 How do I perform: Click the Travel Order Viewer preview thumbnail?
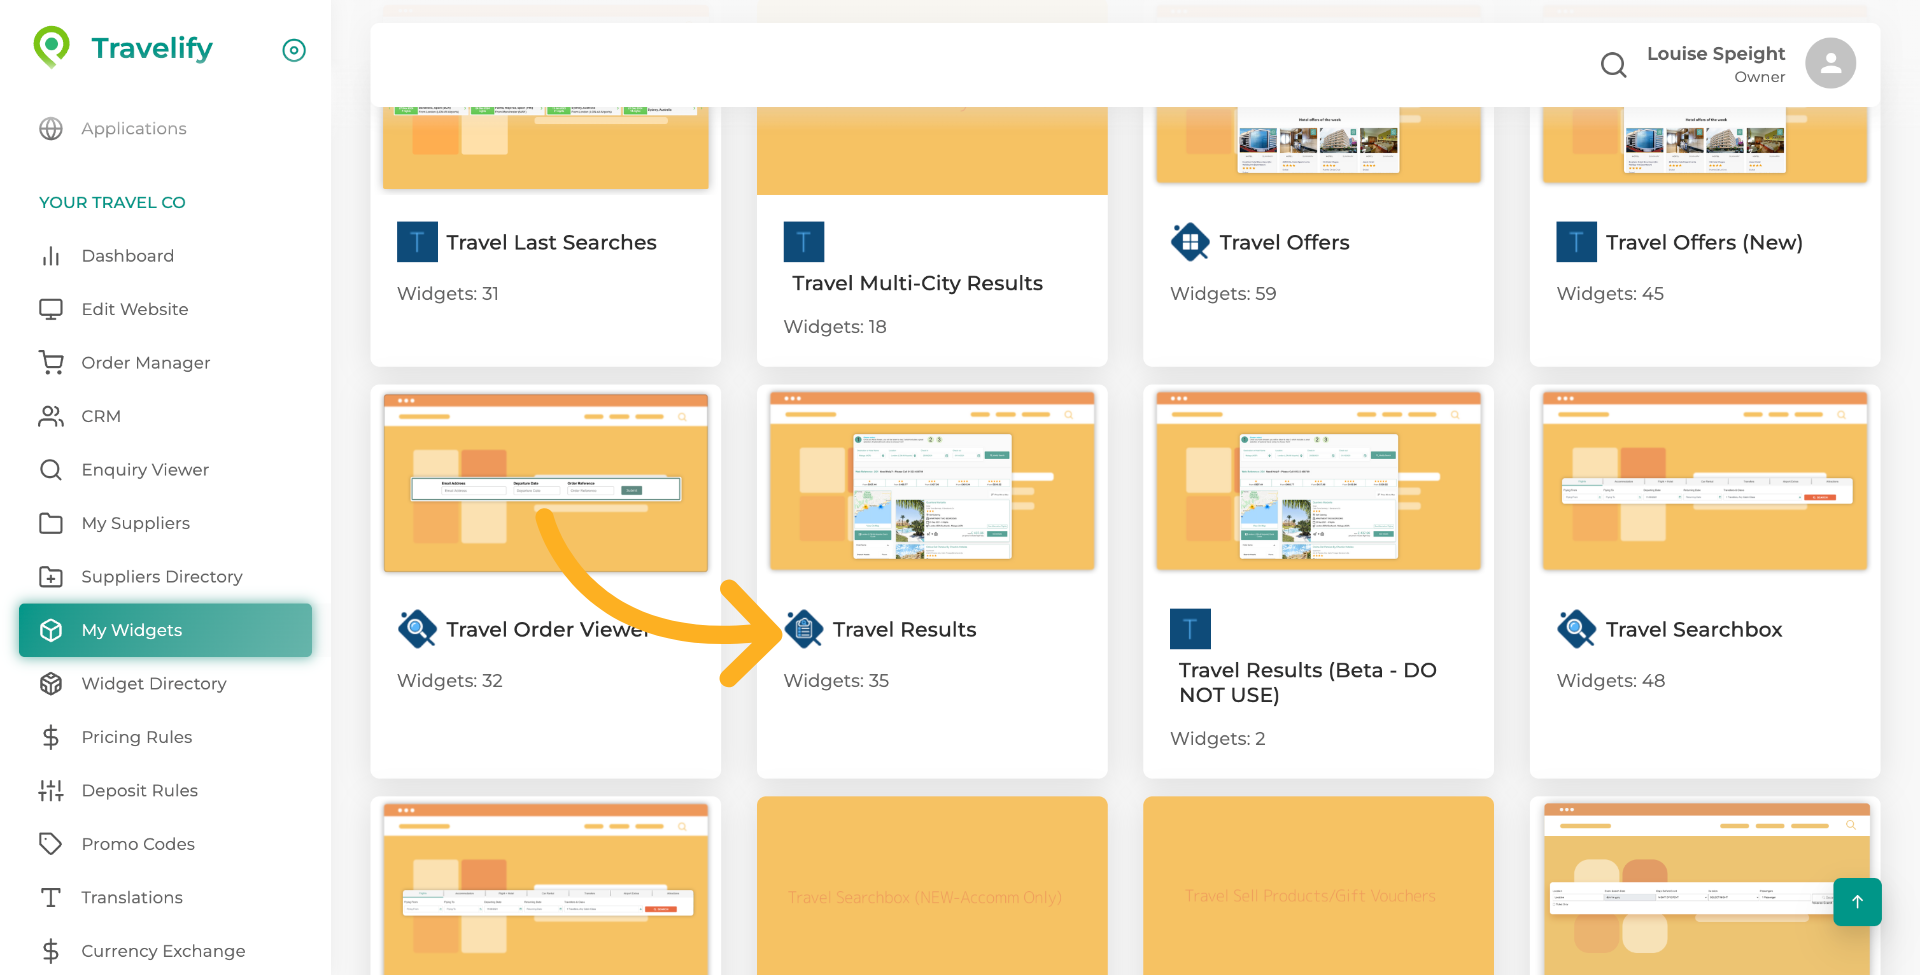point(546,482)
